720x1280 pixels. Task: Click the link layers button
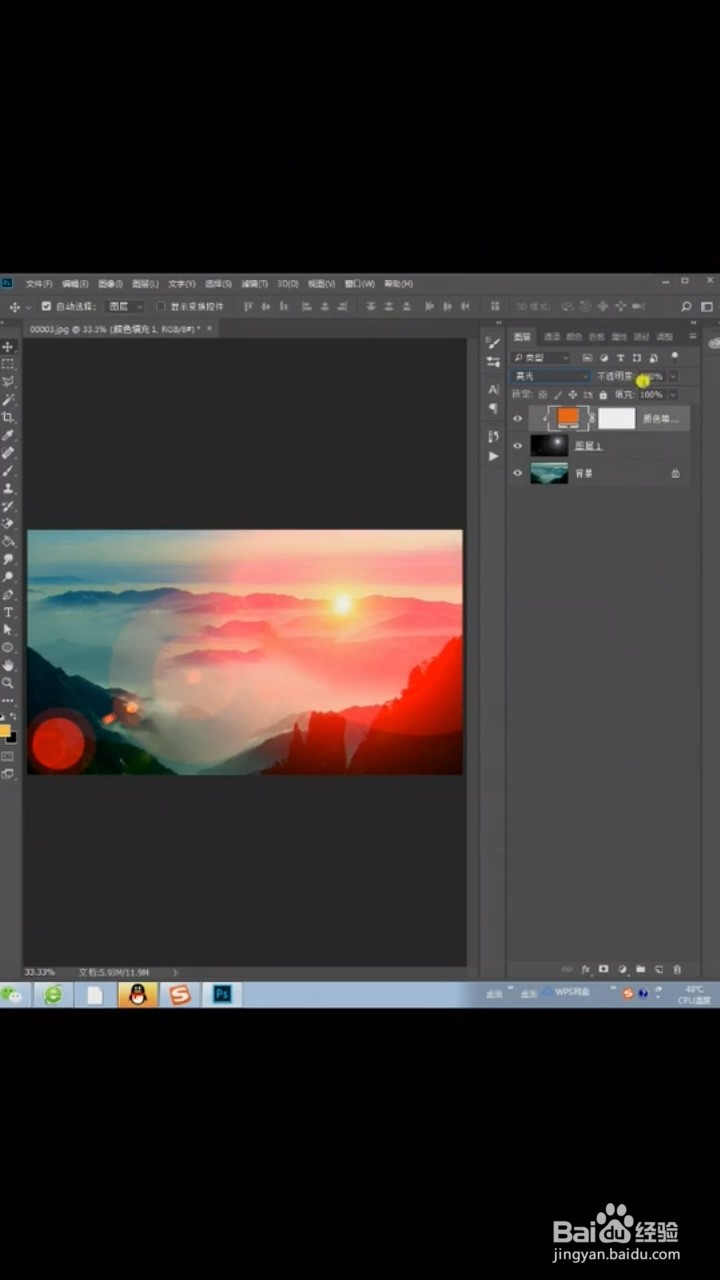567,969
